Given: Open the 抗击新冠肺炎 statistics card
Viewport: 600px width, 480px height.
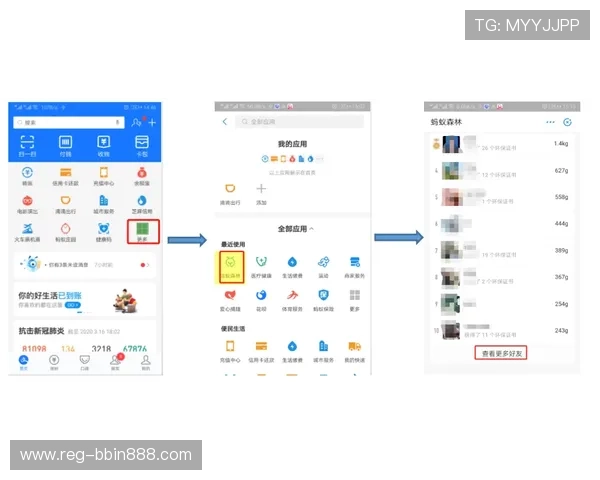Looking at the screenshot, I should tap(85, 337).
